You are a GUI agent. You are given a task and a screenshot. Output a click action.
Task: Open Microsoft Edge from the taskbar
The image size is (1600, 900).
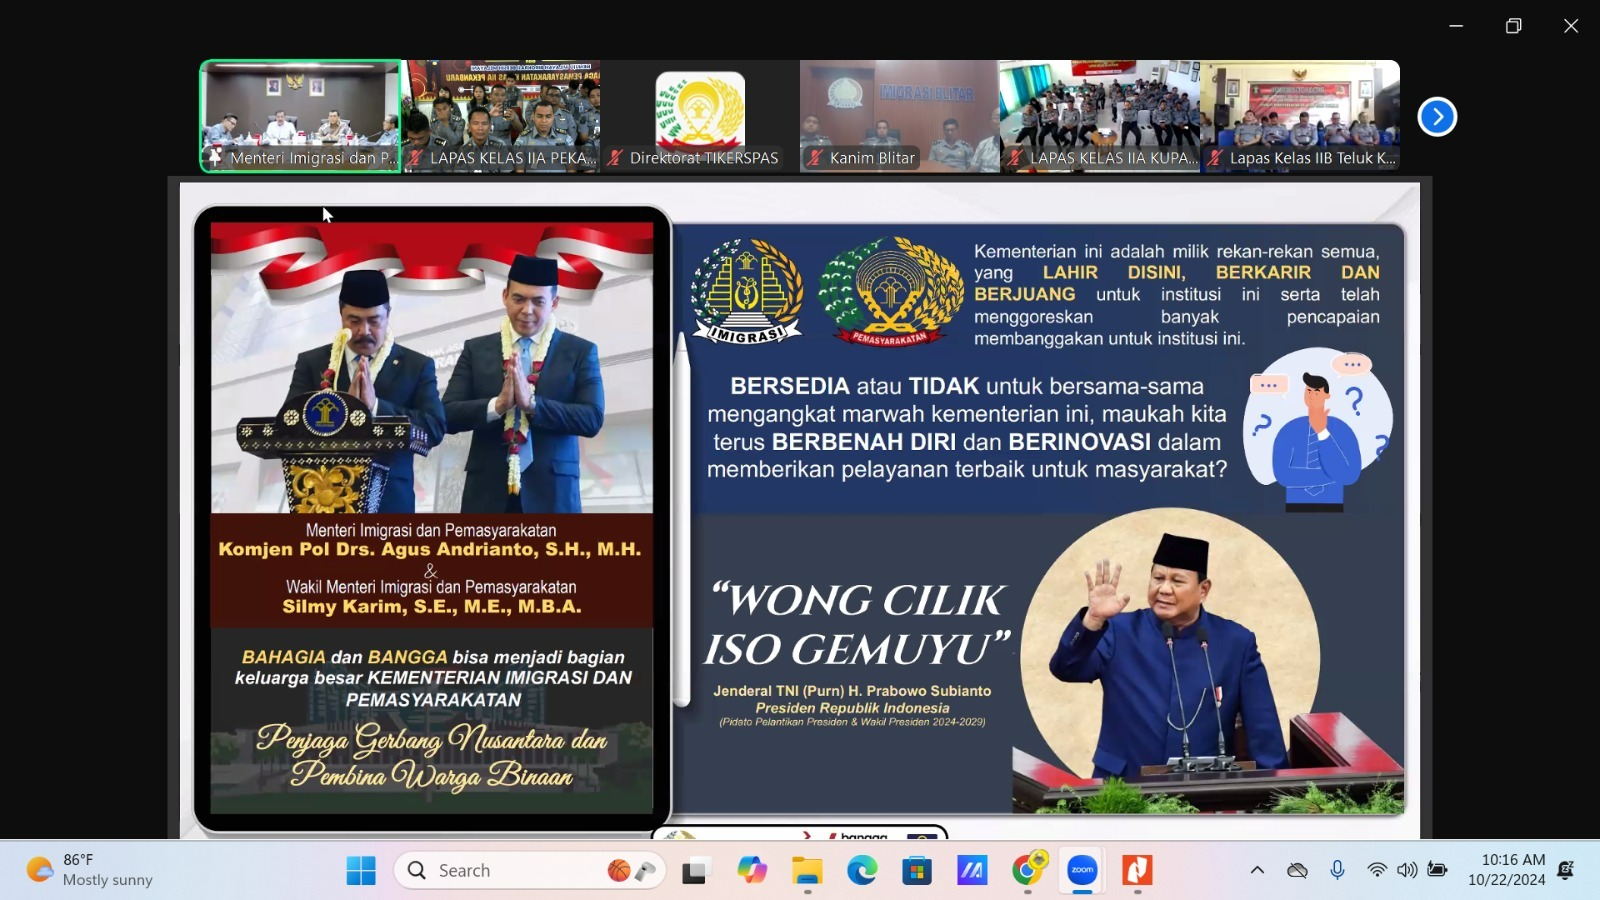click(x=862, y=871)
